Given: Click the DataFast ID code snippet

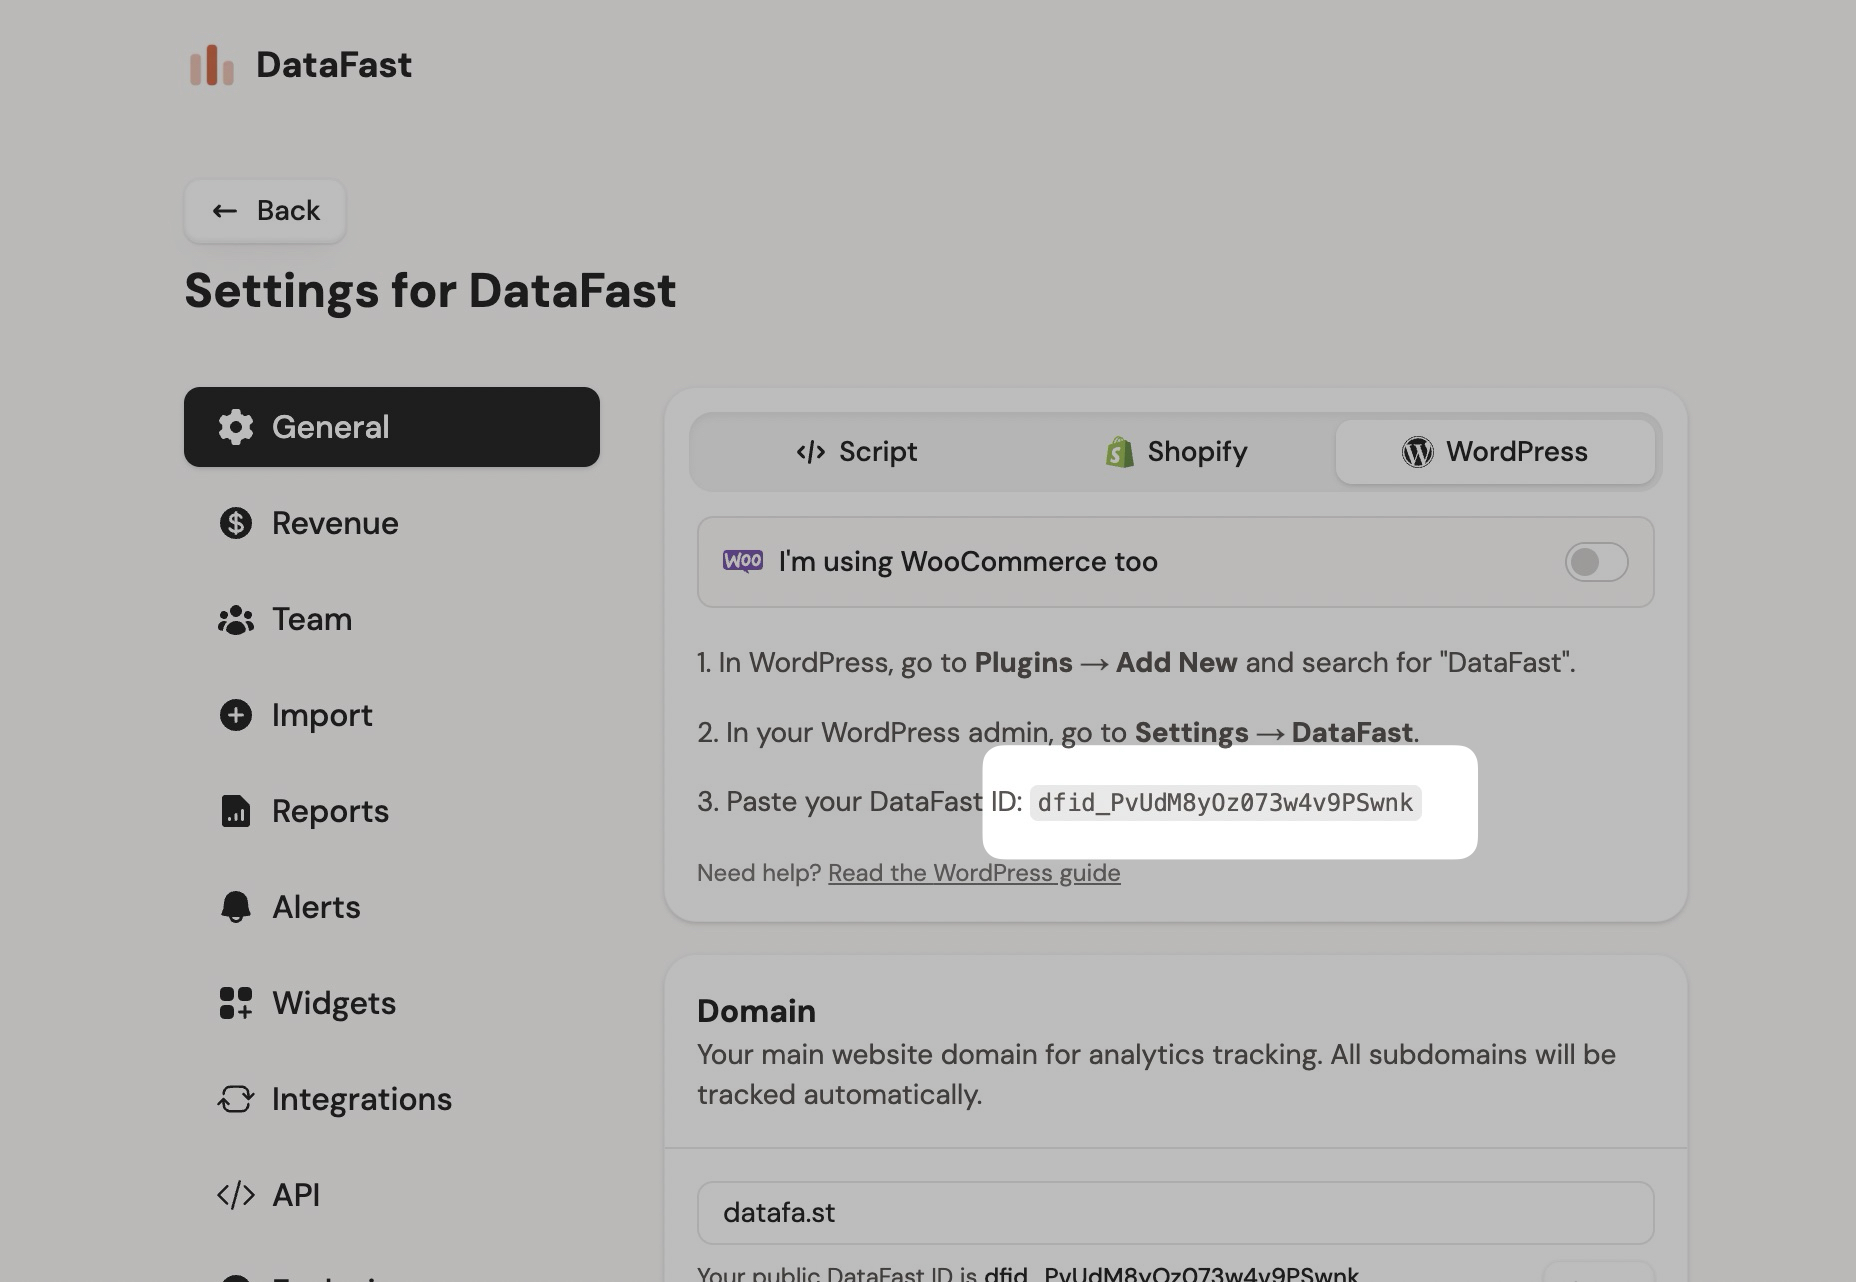Looking at the screenshot, I should click(1225, 803).
